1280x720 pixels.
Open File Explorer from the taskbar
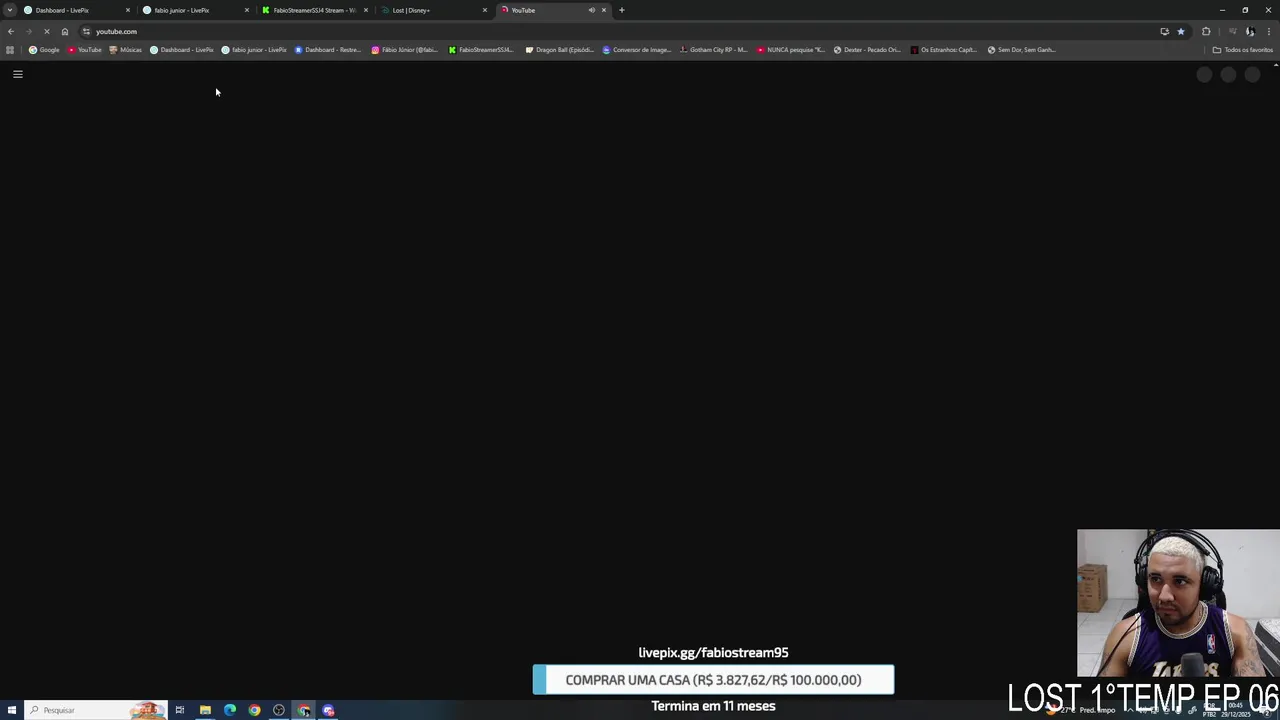click(x=205, y=710)
